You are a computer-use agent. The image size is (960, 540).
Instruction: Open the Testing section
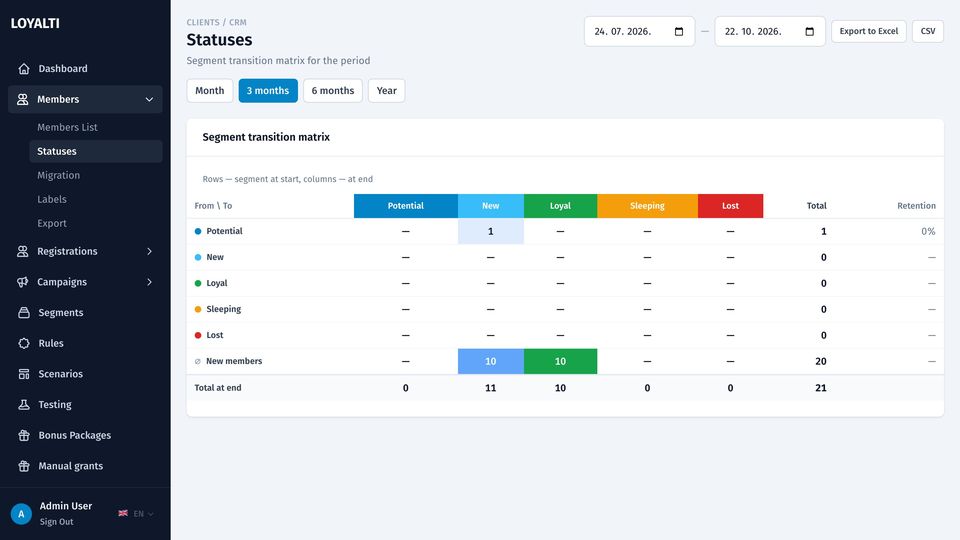click(85, 404)
